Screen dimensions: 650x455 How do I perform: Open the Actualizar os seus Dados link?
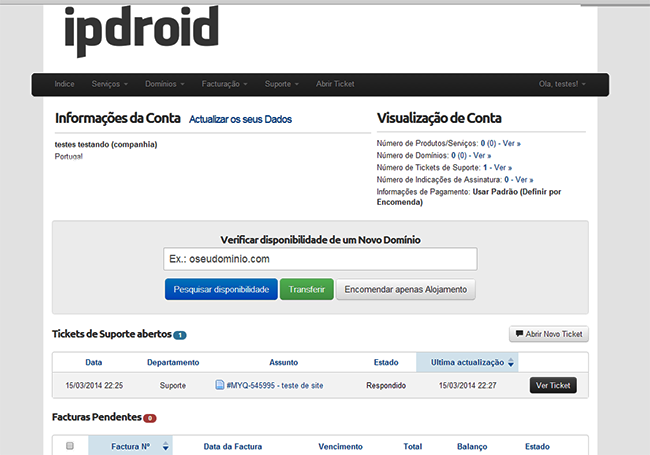coord(240,119)
